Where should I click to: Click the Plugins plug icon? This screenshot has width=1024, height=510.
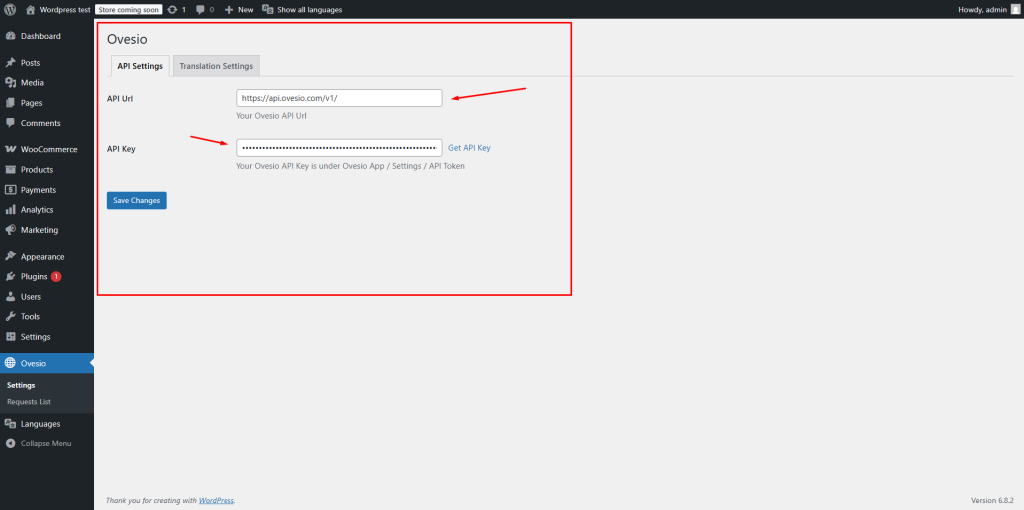[x=10, y=276]
